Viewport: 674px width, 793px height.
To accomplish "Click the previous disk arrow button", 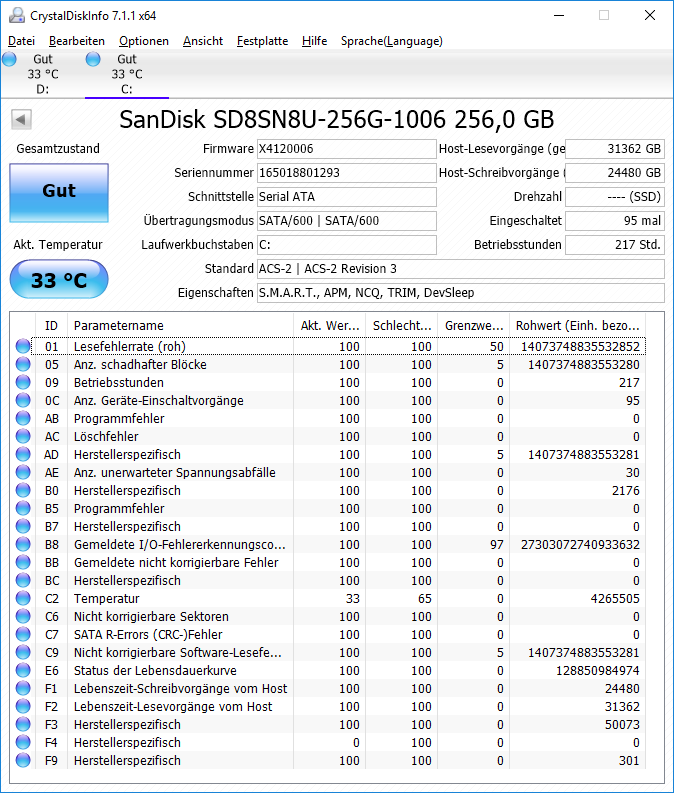I will click(x=21, y=120).
